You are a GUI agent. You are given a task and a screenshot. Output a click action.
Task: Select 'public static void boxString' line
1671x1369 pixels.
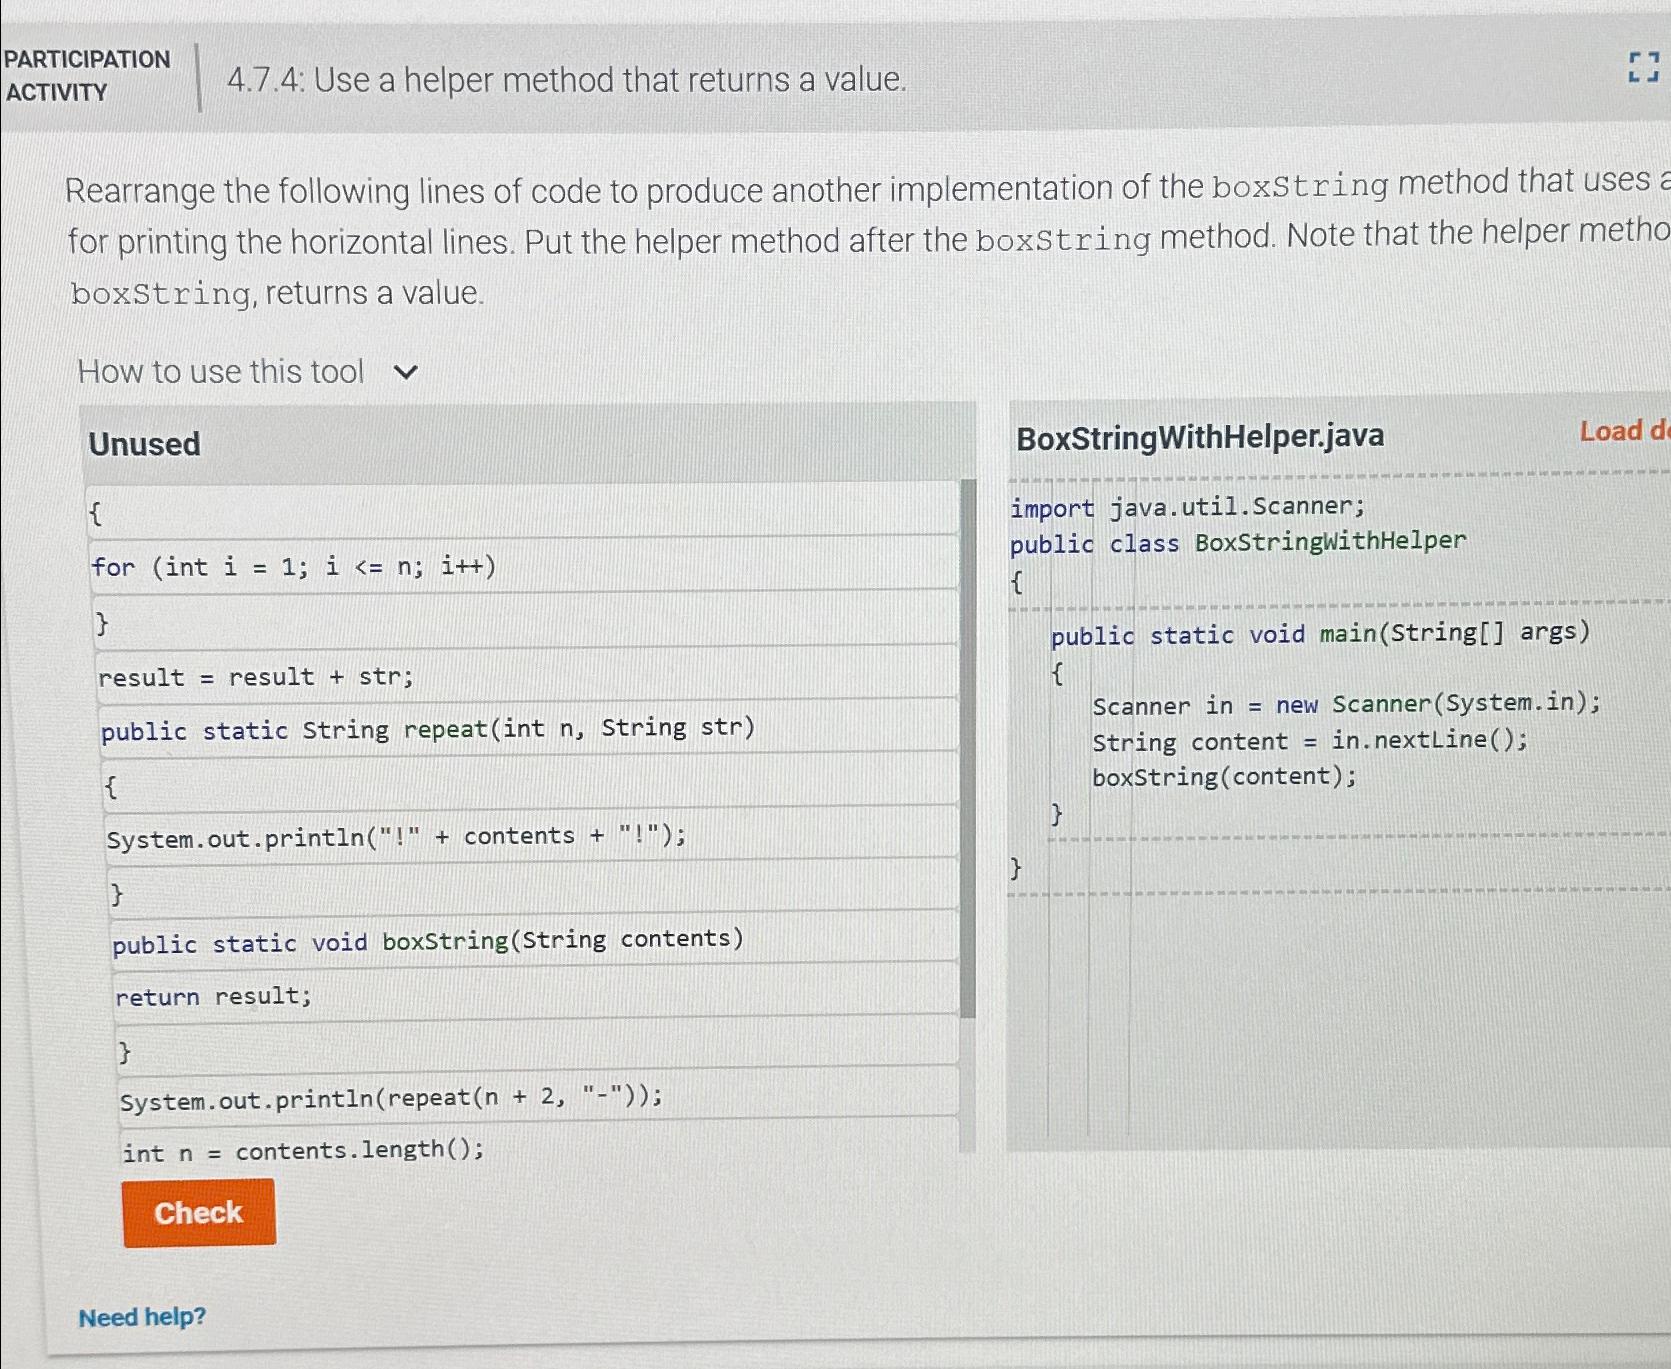(535, 940)
